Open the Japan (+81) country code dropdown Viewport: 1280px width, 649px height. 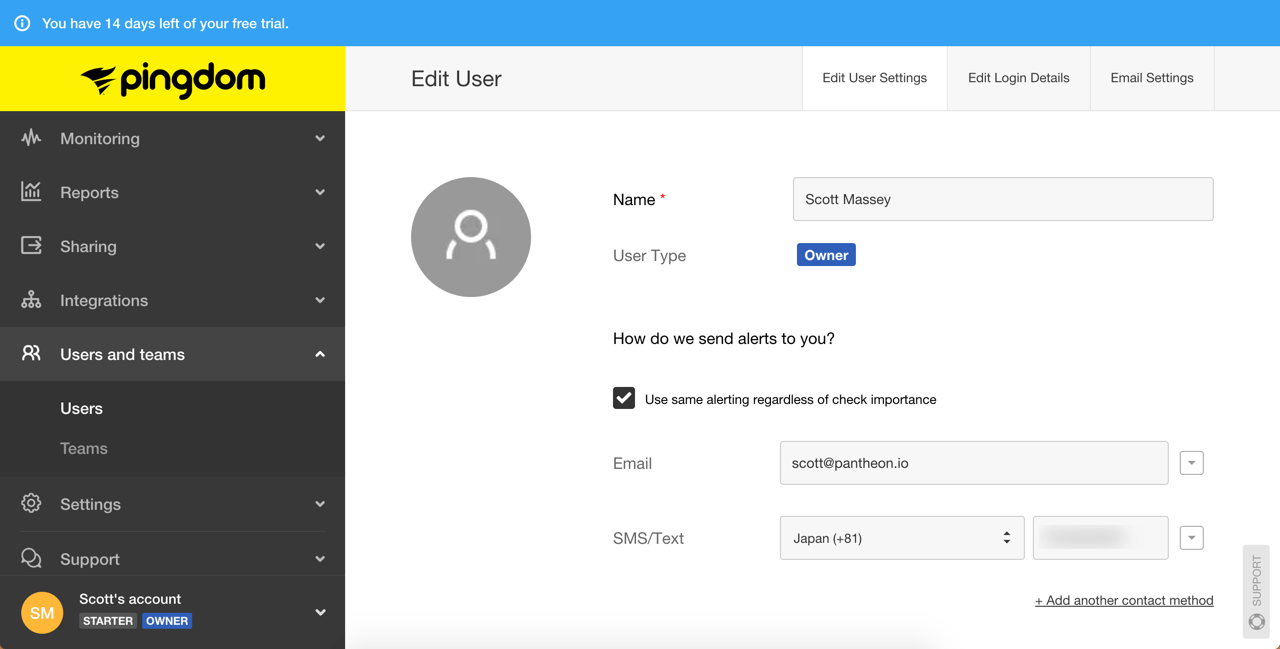(x=901, y=538)
